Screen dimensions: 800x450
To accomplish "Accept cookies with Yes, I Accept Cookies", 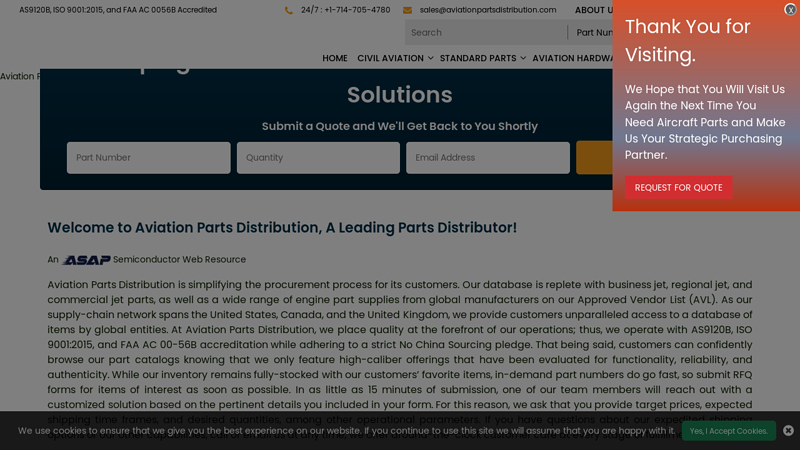I will coord(729,431).
